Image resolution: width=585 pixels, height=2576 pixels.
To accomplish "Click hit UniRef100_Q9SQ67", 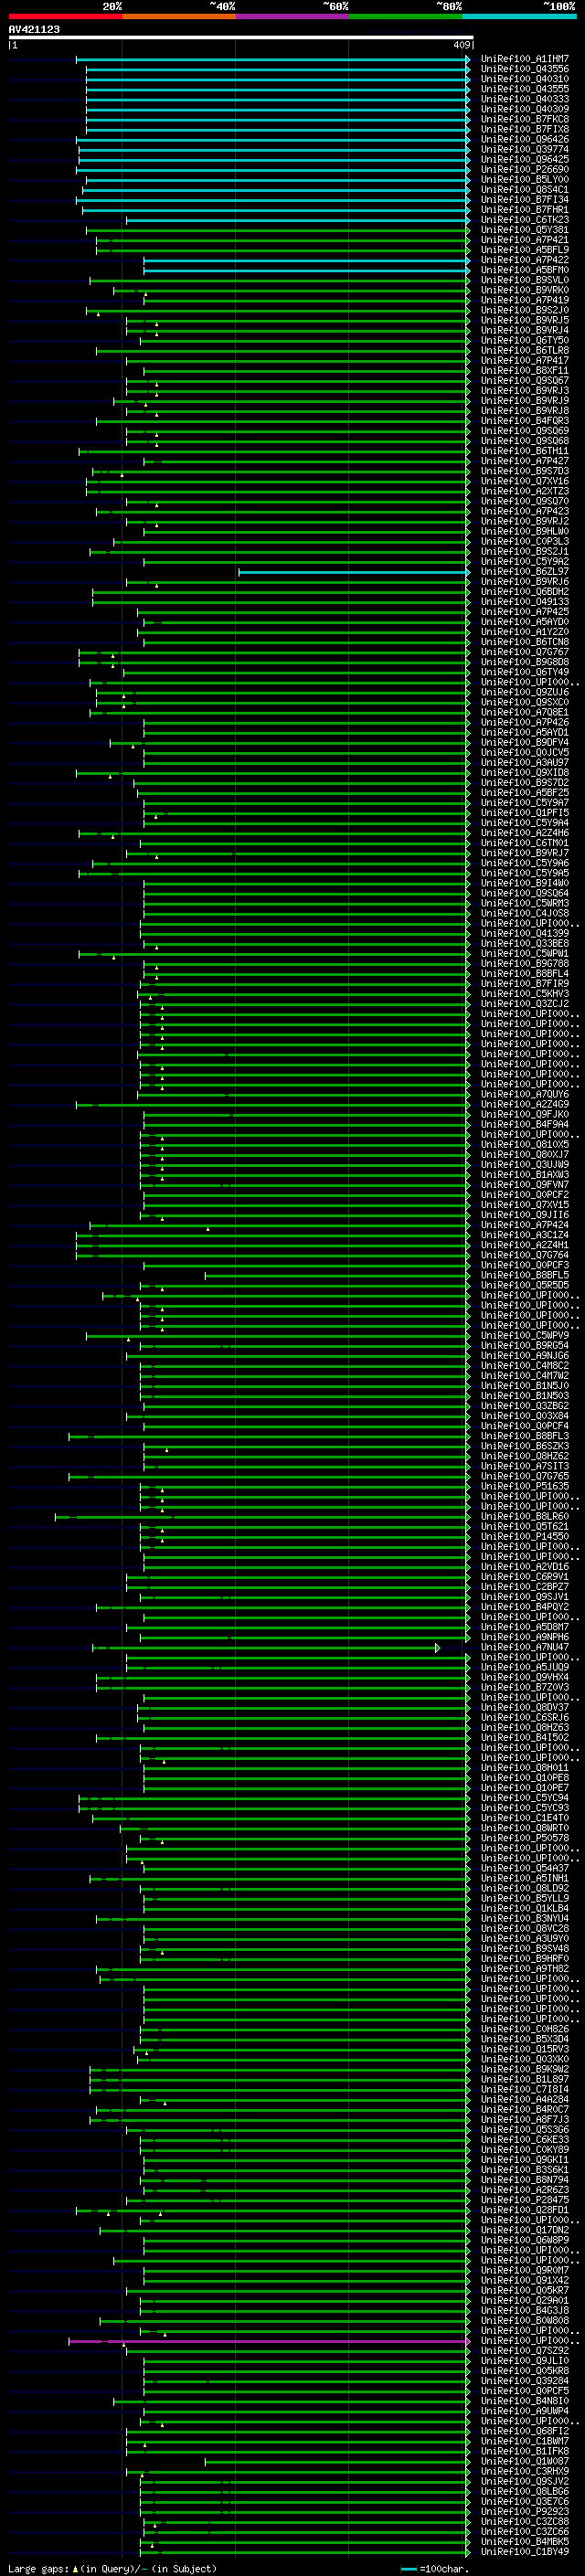I will click(524, 381).
